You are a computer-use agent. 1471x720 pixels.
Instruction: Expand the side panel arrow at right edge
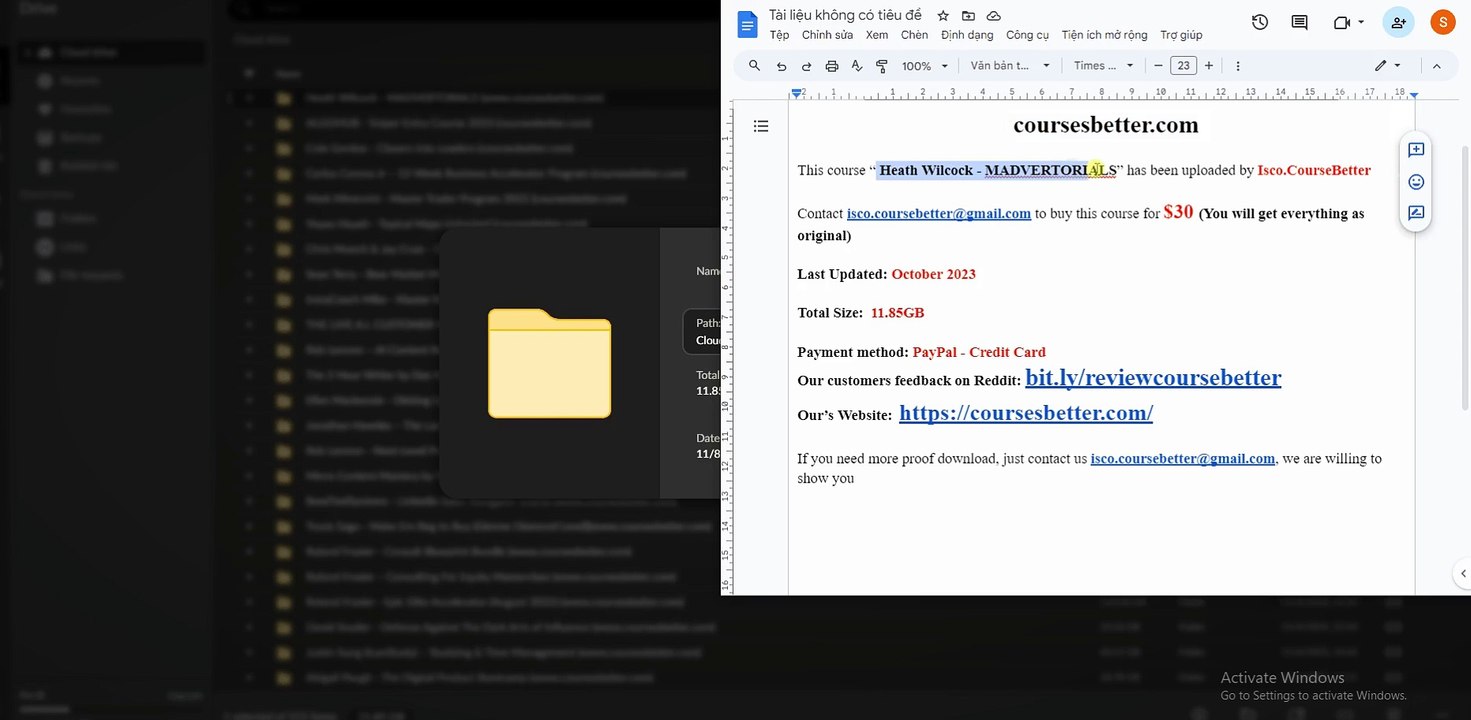(x=1463, y=573)
